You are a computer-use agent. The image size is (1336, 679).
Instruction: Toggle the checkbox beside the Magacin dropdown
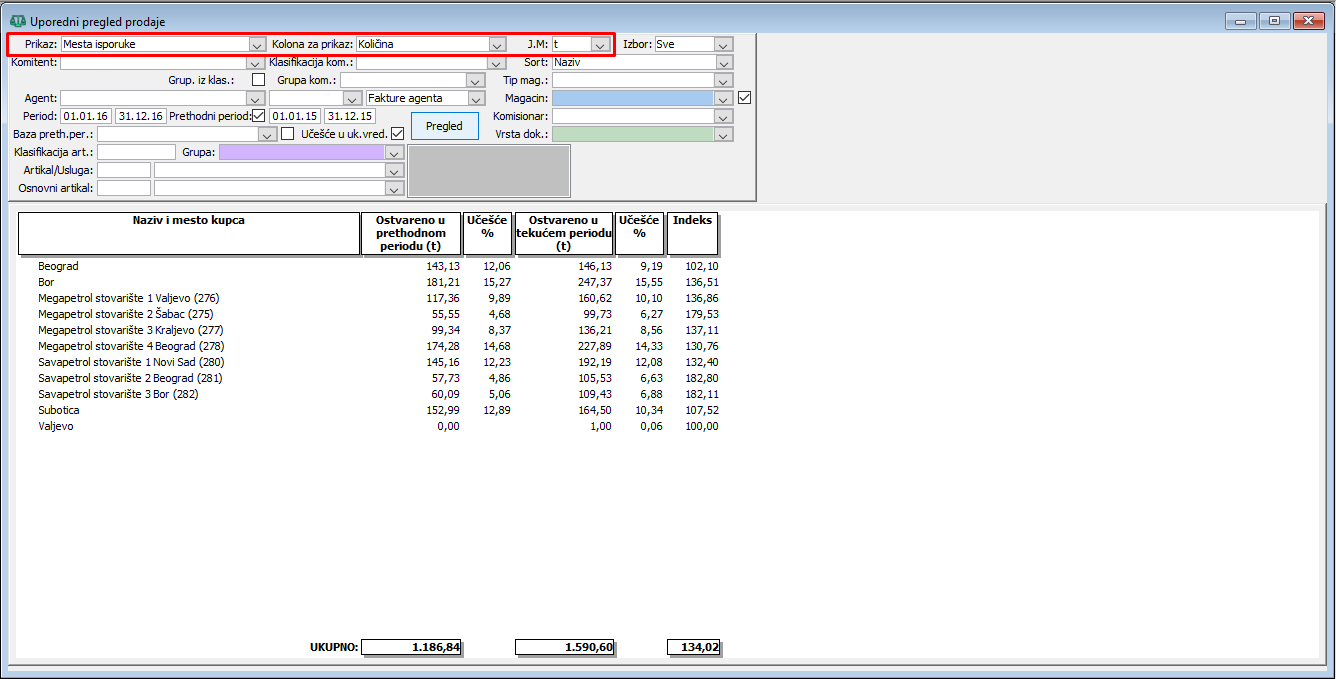click(743, 98)
